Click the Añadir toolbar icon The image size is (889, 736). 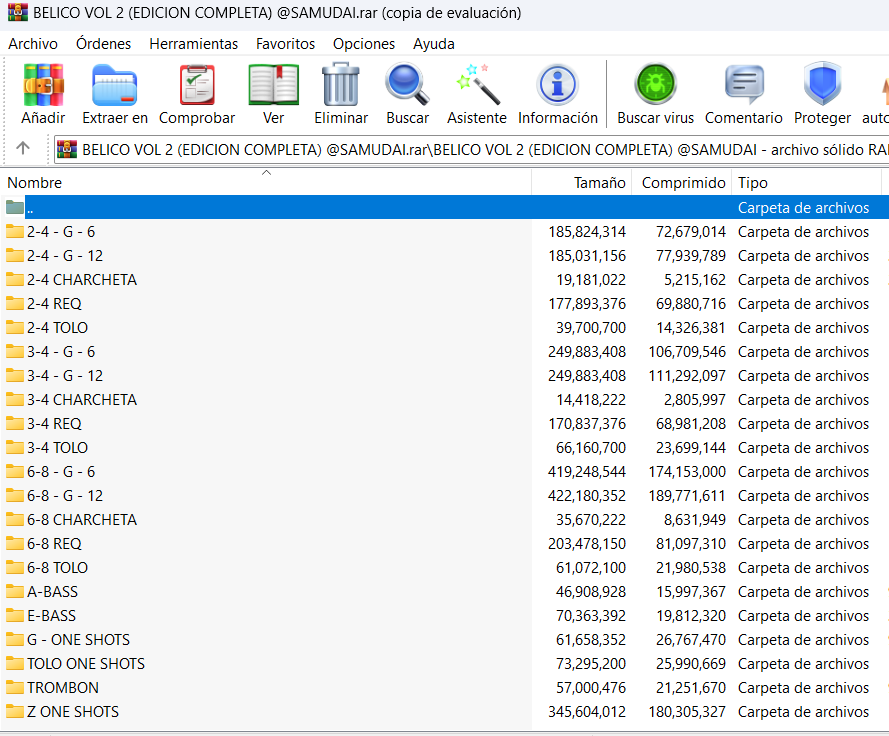tap(44, 86)
